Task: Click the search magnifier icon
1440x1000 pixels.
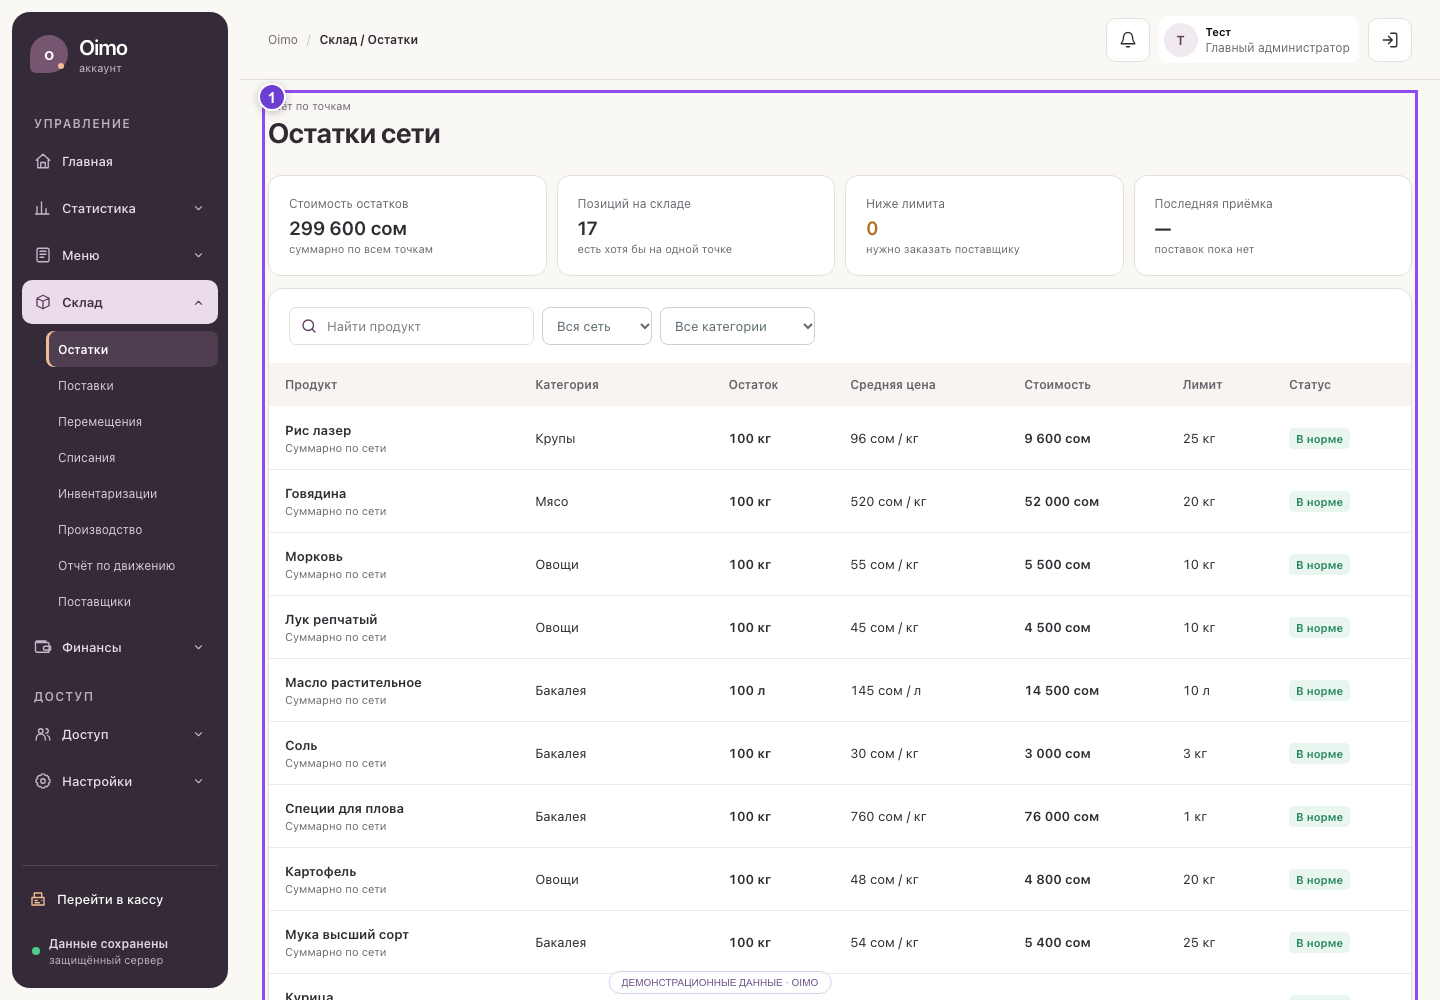Action: [309, 326]
